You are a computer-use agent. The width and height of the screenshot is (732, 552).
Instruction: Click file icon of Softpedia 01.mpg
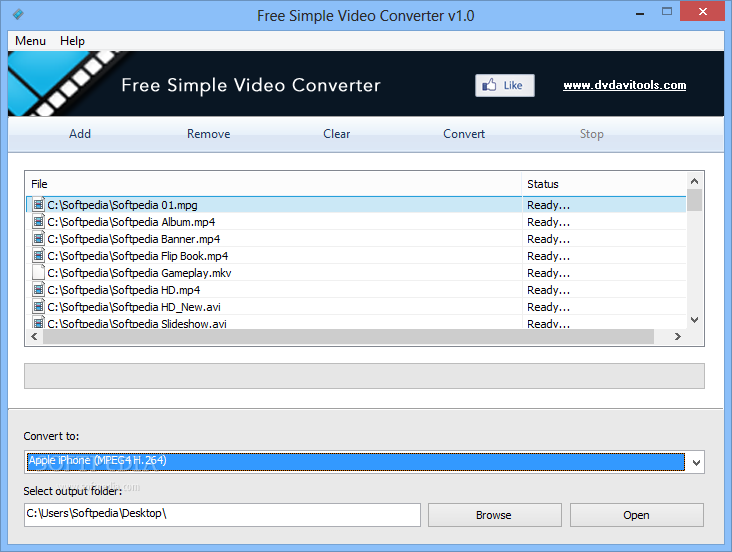click(39, 205)
